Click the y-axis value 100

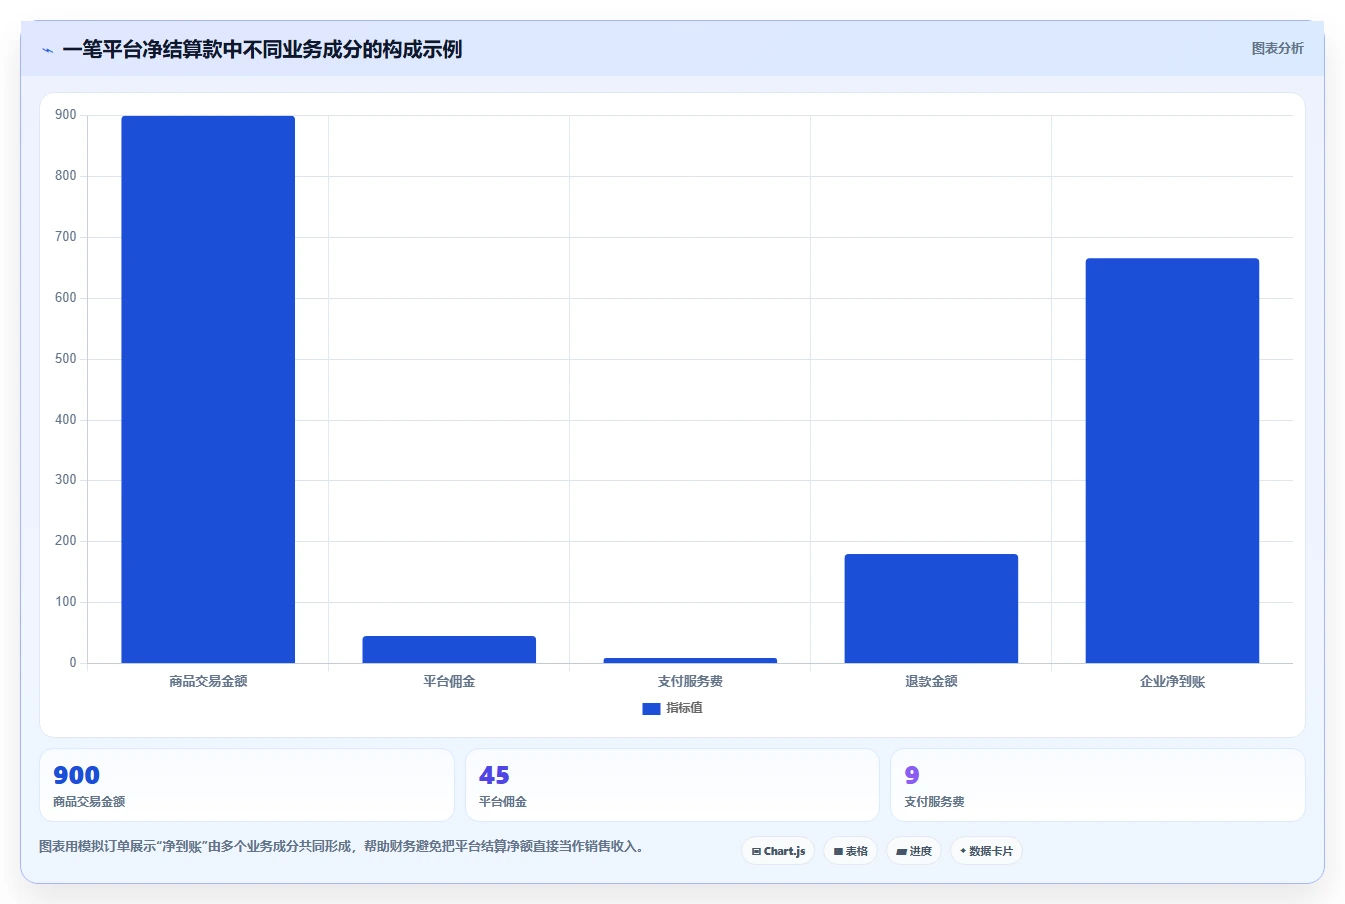(66, 602)
